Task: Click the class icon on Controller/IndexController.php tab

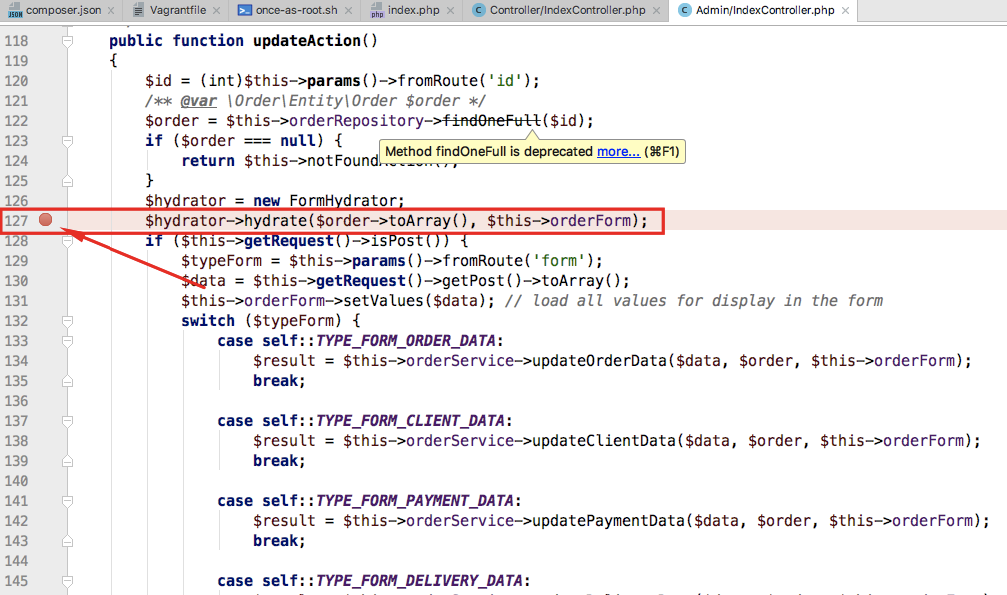Action: pos(478,10)
